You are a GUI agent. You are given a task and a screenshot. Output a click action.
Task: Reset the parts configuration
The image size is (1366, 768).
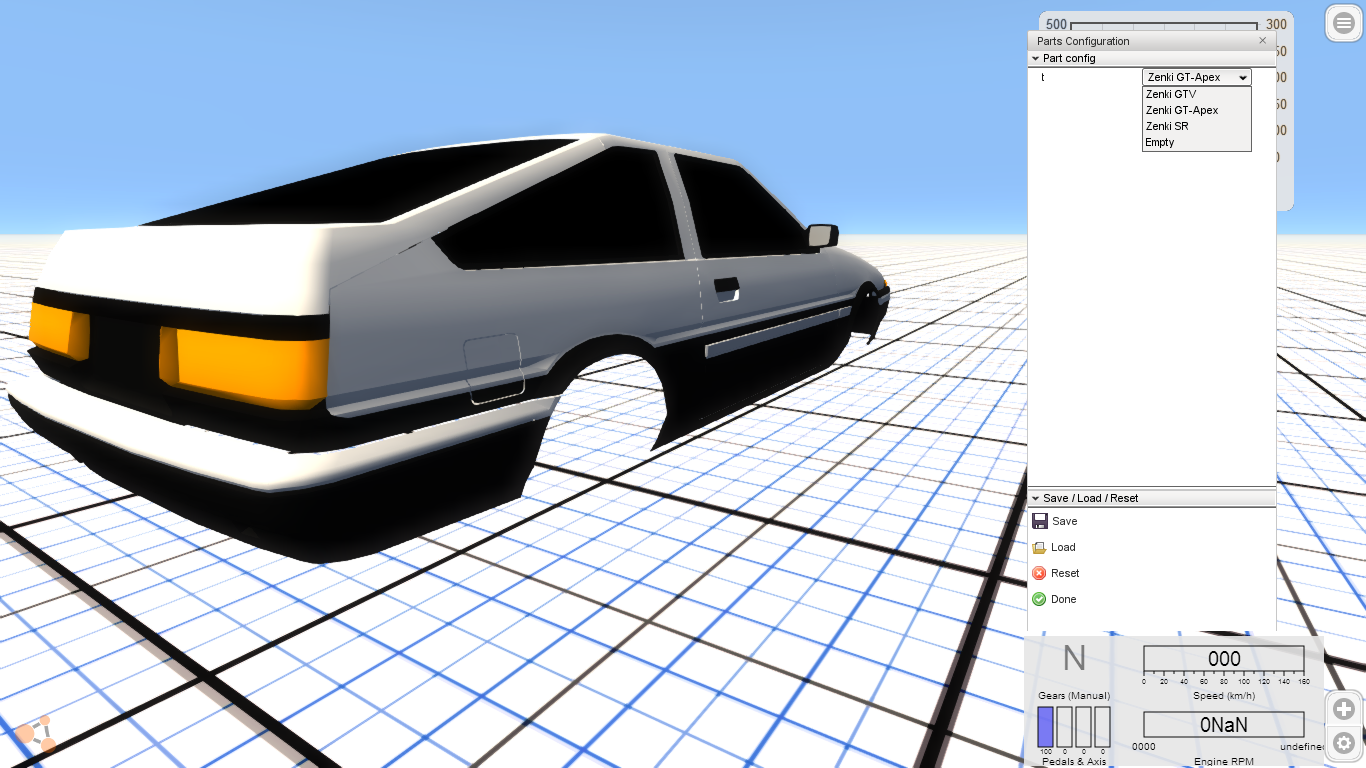click(1056, 573)
